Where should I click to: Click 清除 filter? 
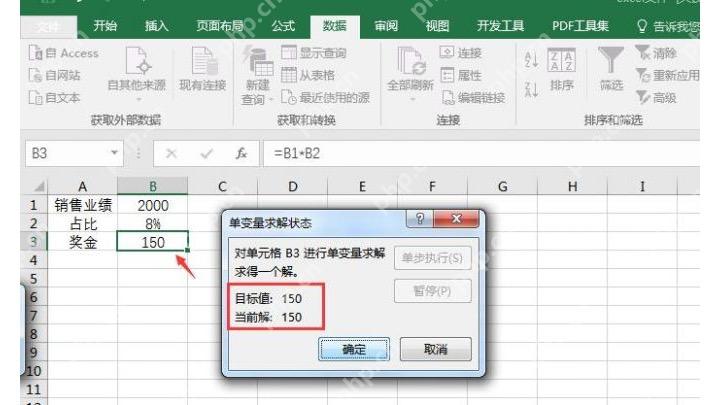[x=656, y=53]
